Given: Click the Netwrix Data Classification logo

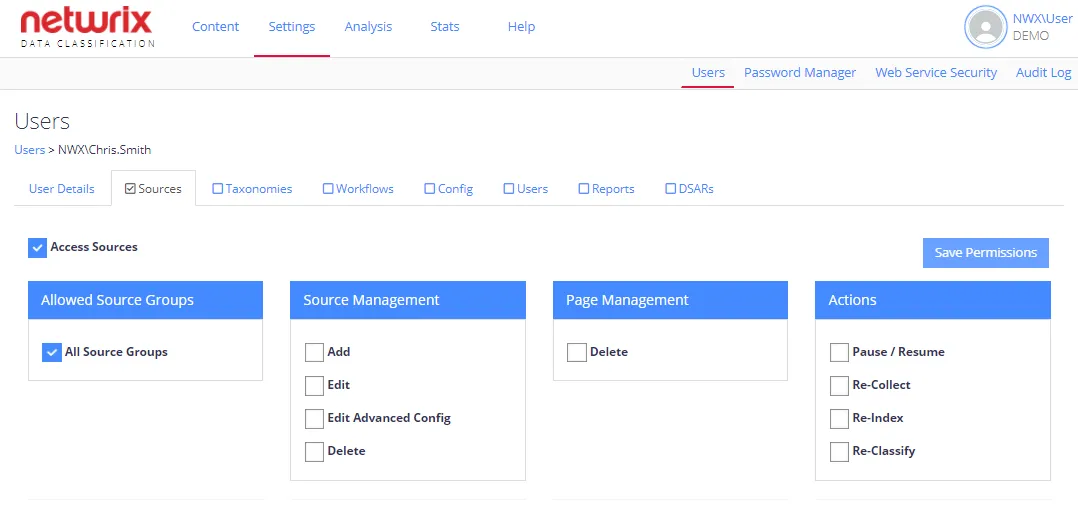Looking at the screenshot, I should click(87, 28).
